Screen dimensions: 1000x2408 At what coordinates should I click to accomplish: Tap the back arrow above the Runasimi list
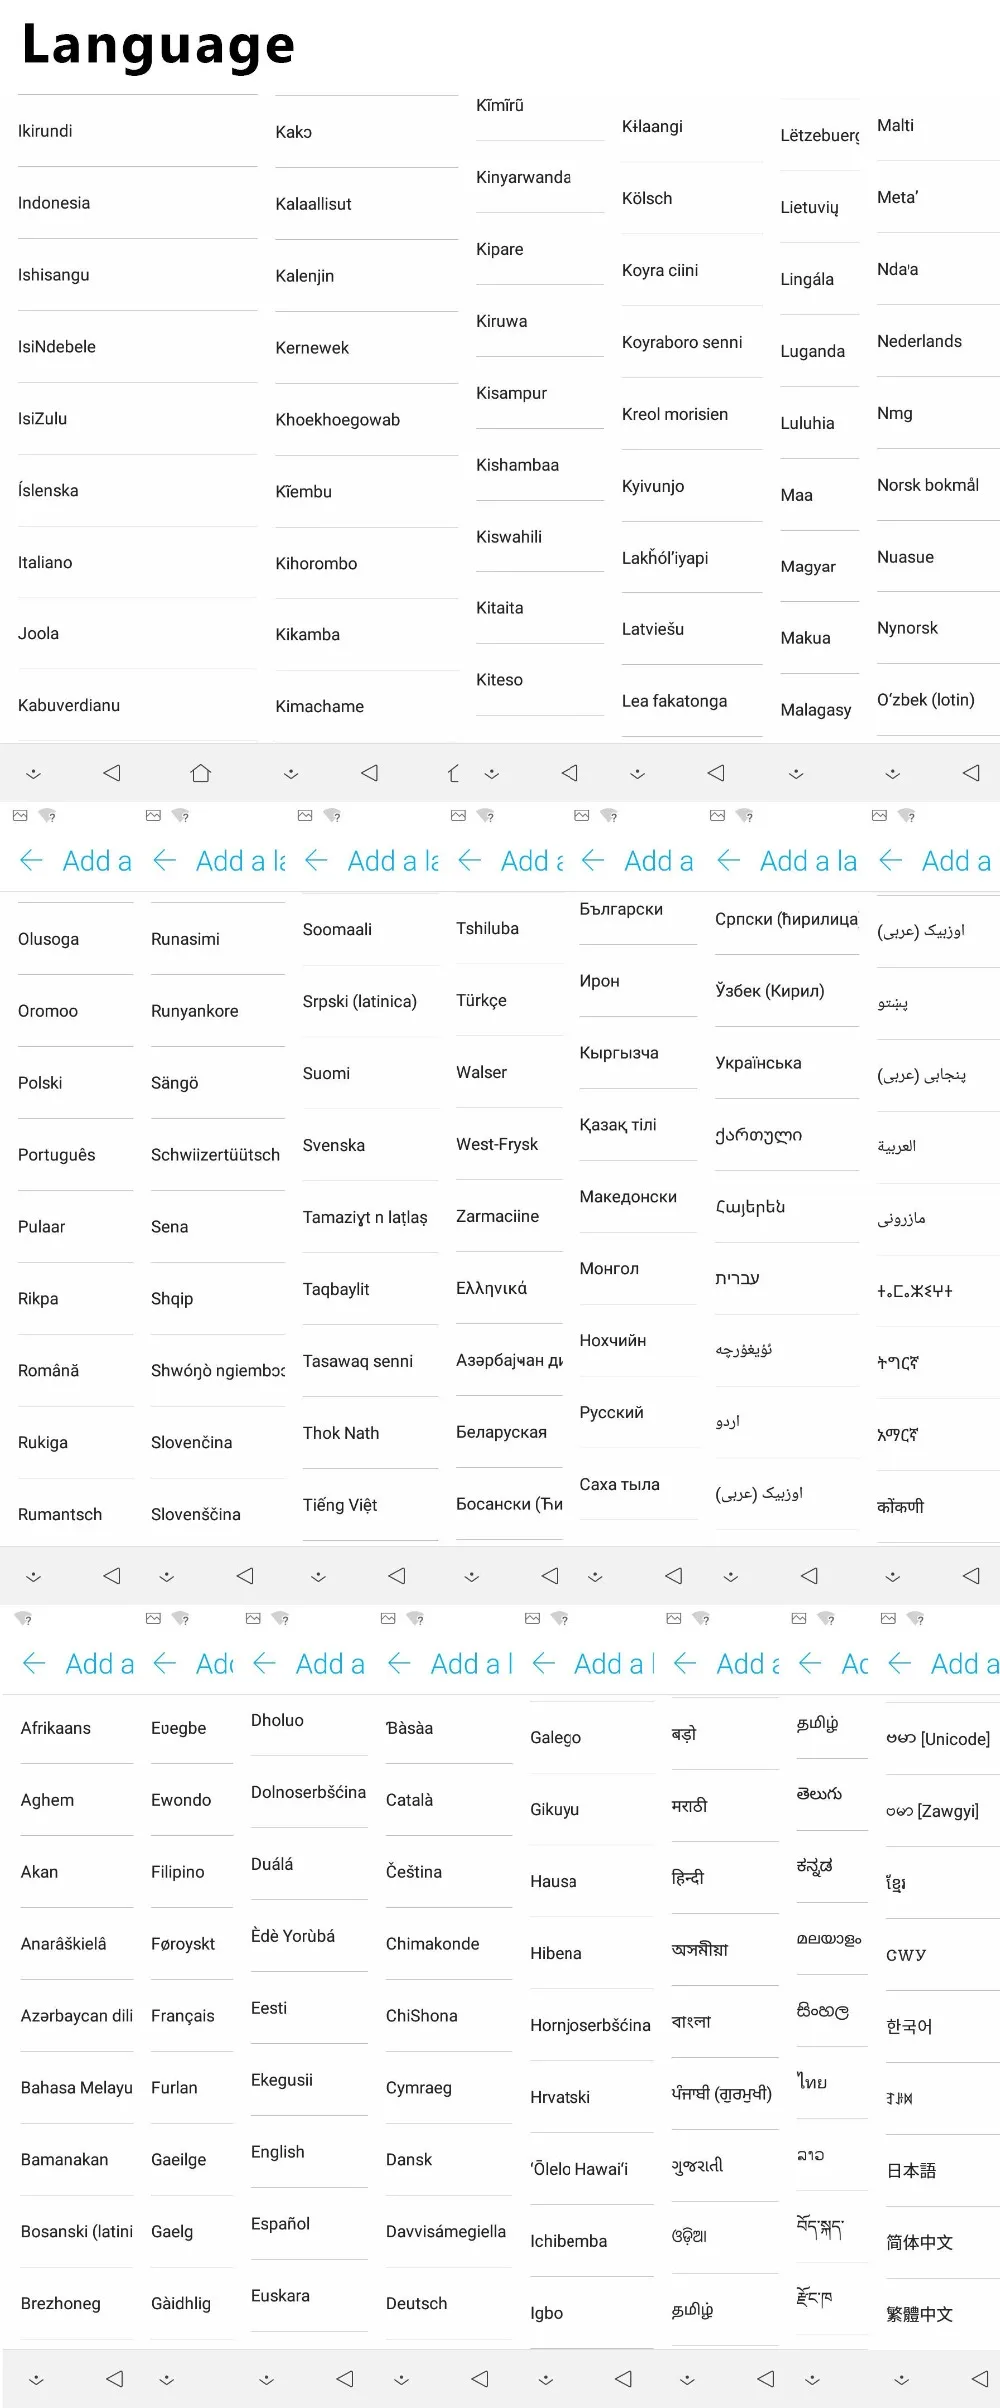pos(164,861)
